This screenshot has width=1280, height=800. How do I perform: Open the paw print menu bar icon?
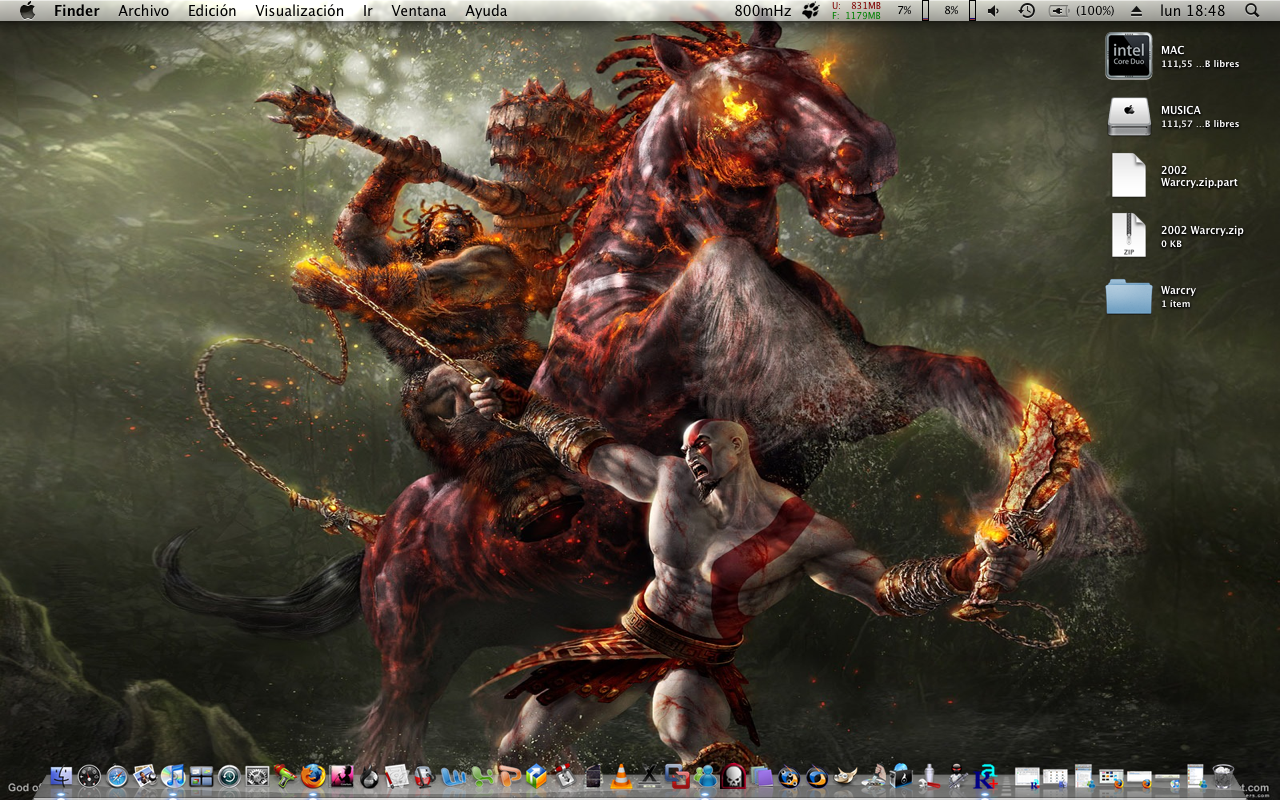click(810, 11)
